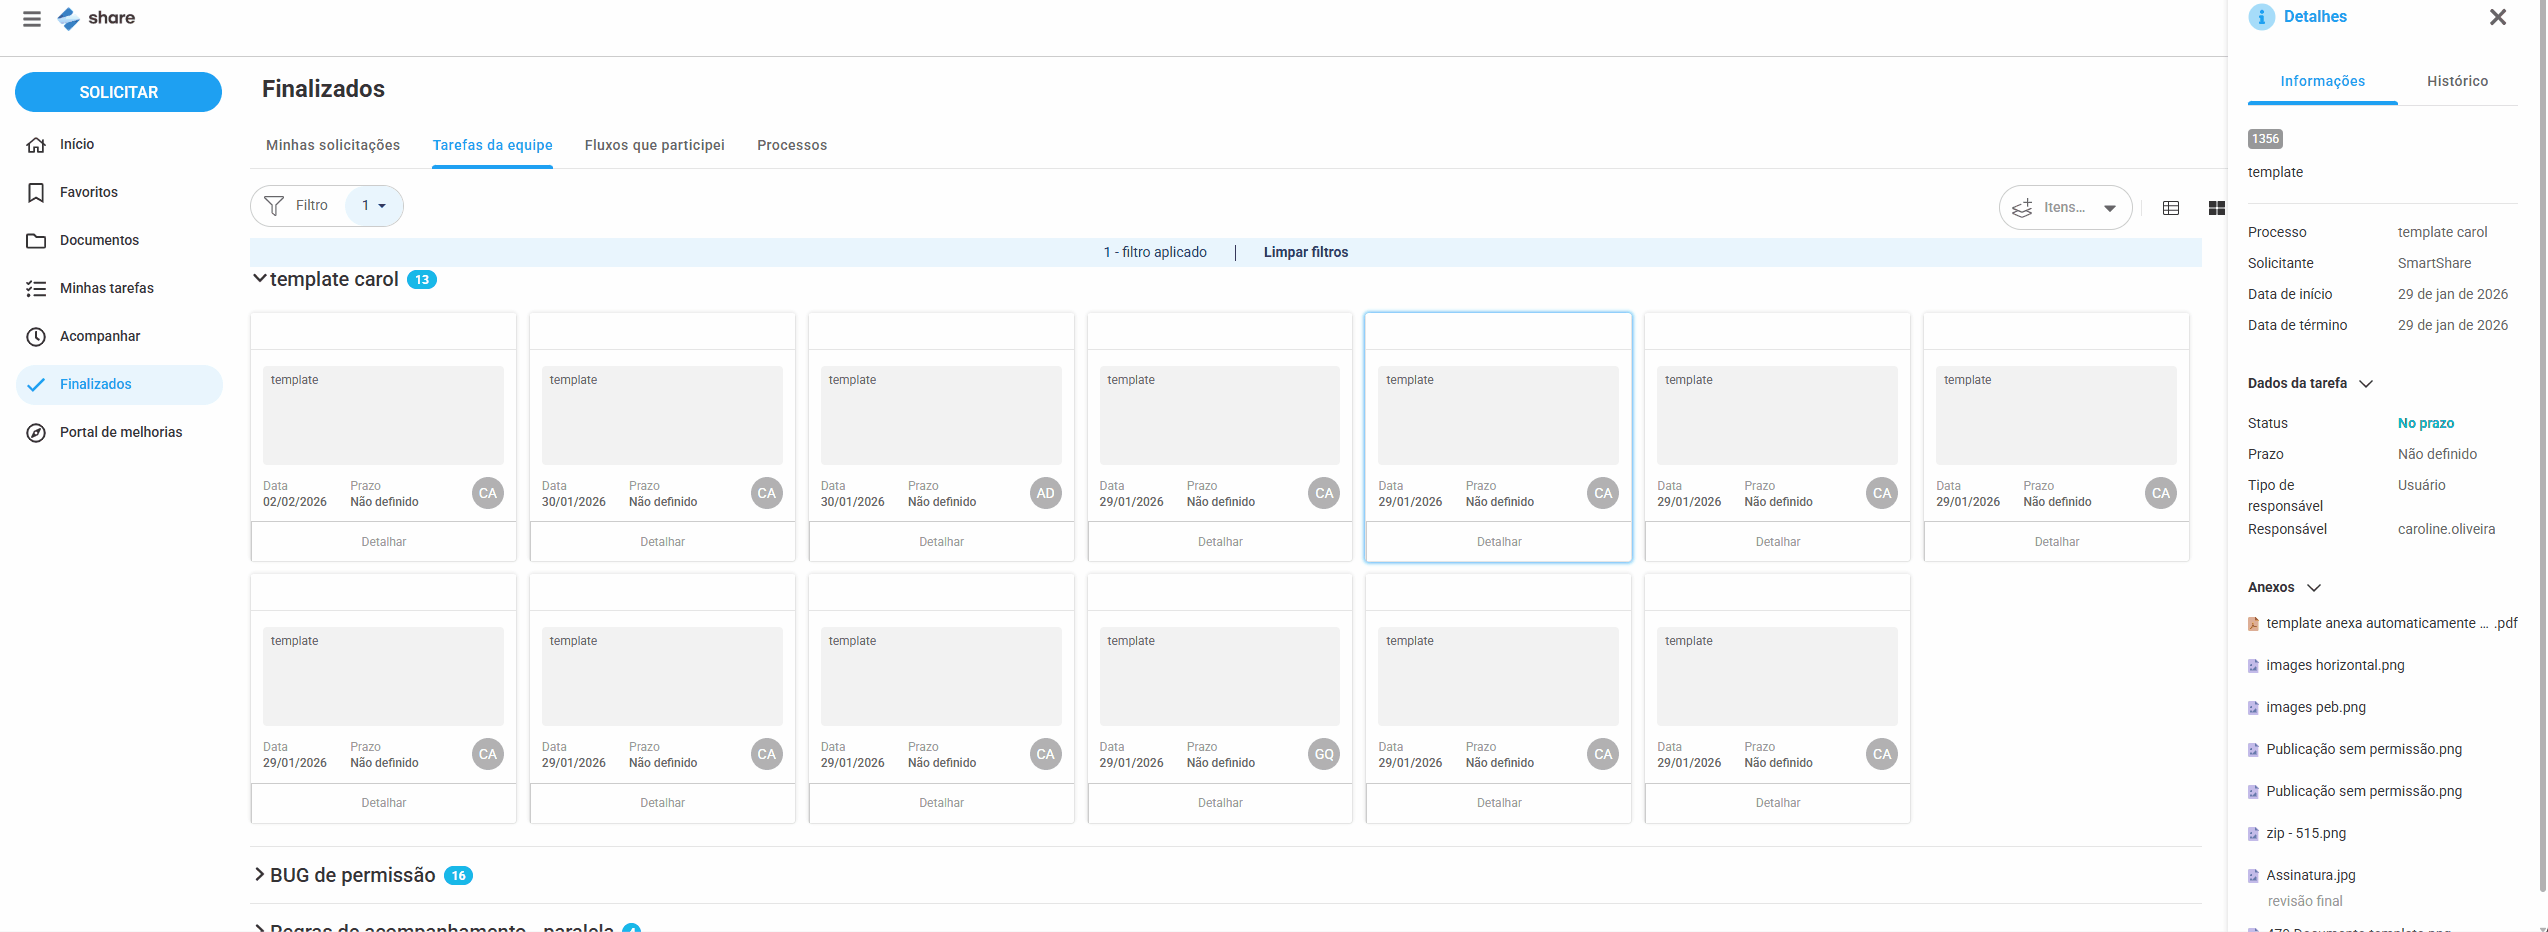Switch to list table view
This screenshot has height=932, width=2548.
pos(2171,208)
